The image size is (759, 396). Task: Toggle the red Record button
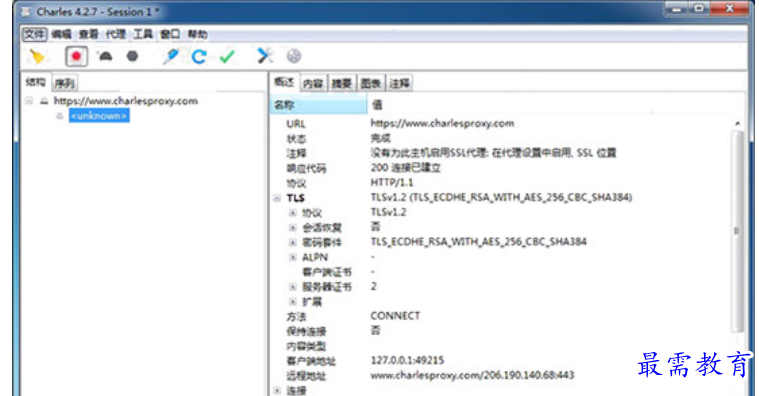pos(76,57)
